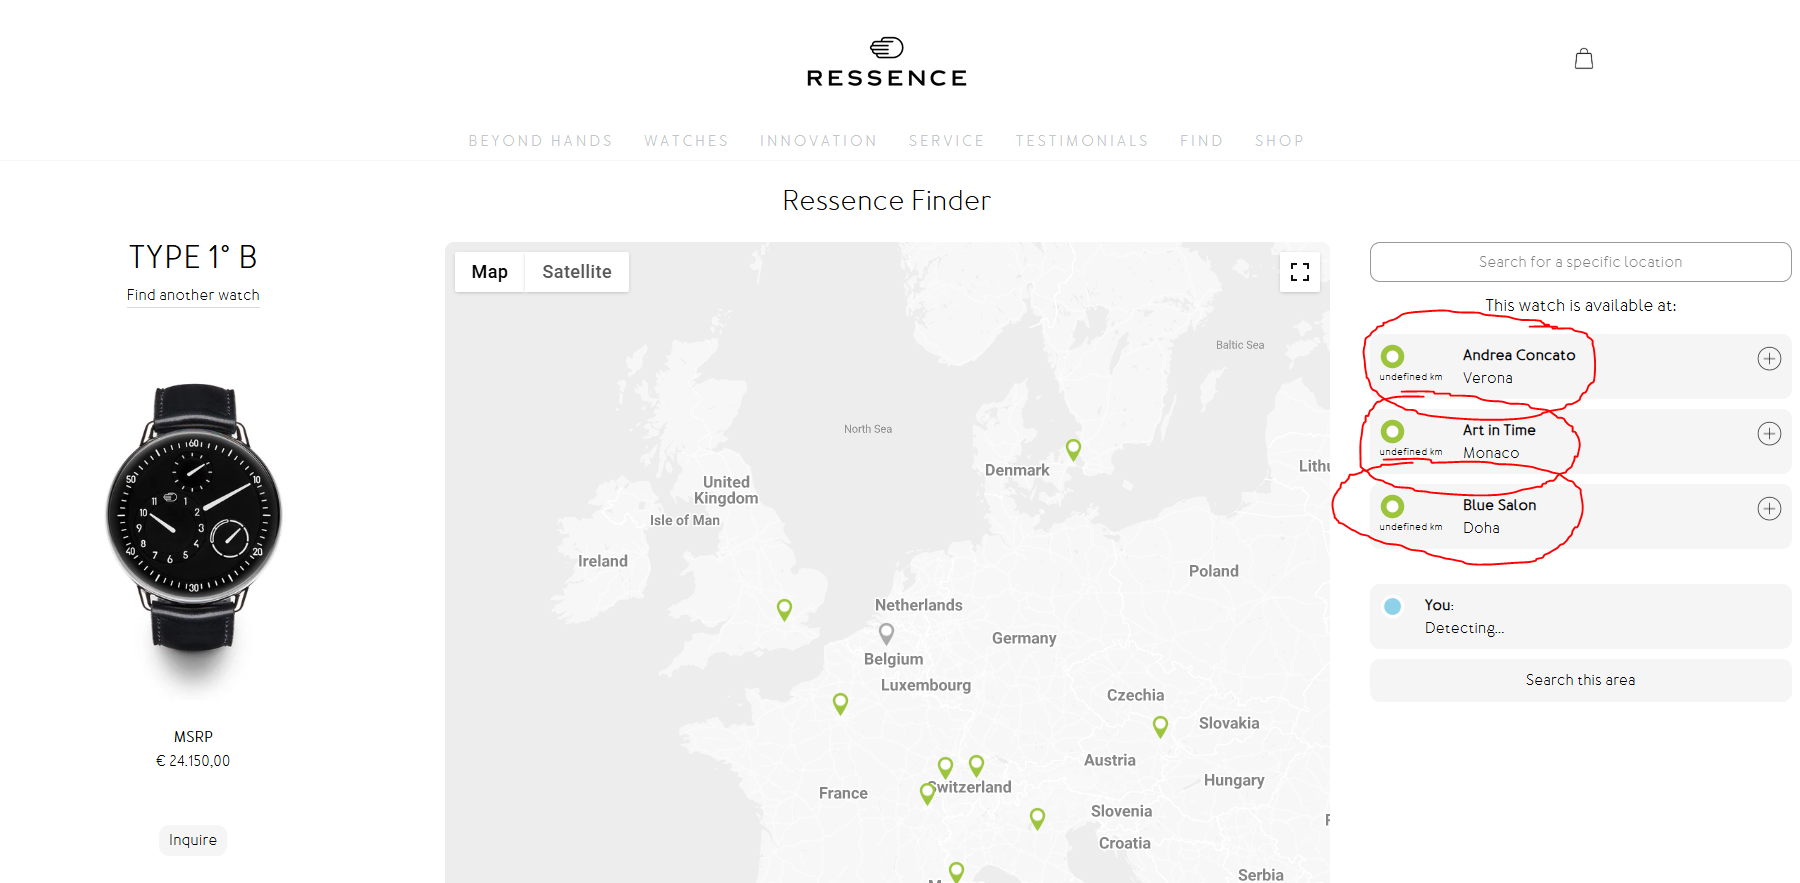Image resolution: width=1800 pixels, height=883 pixels.
Task: Click the Inquire button
Action: (193, 840)
